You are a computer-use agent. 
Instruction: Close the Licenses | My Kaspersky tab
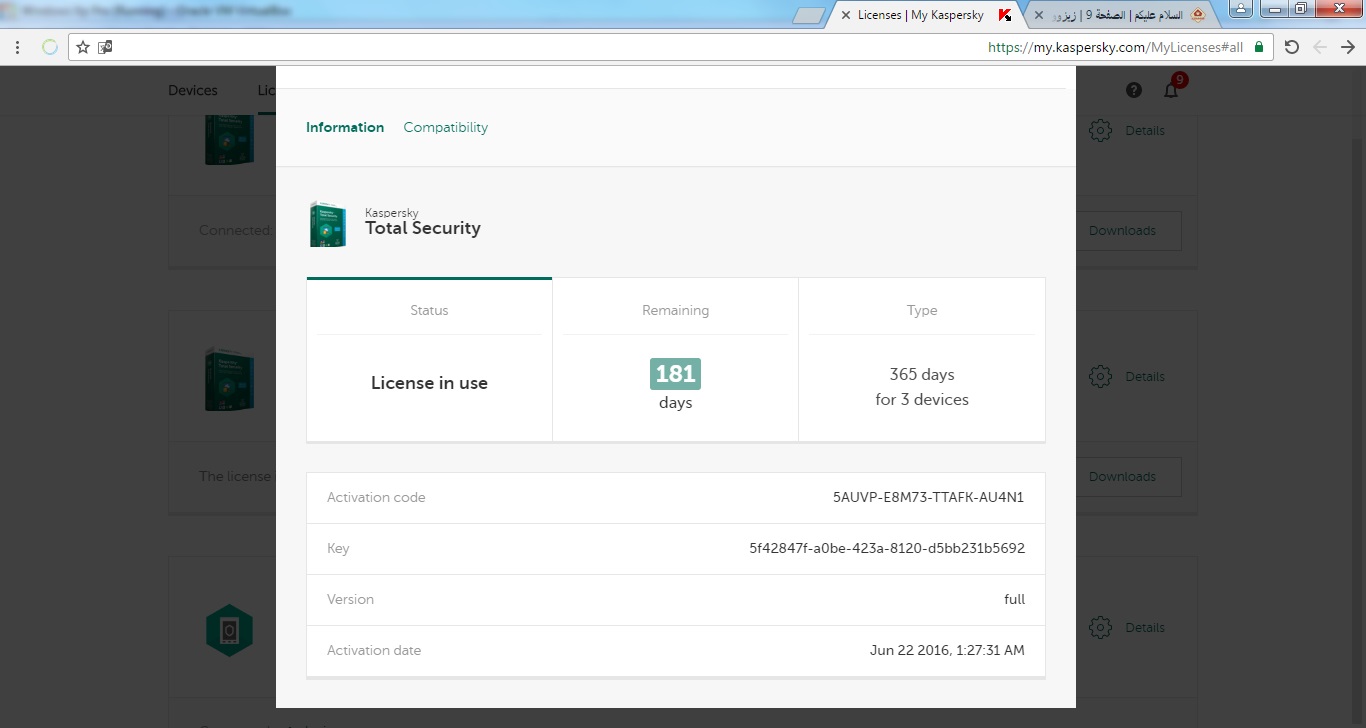[846, 15]
